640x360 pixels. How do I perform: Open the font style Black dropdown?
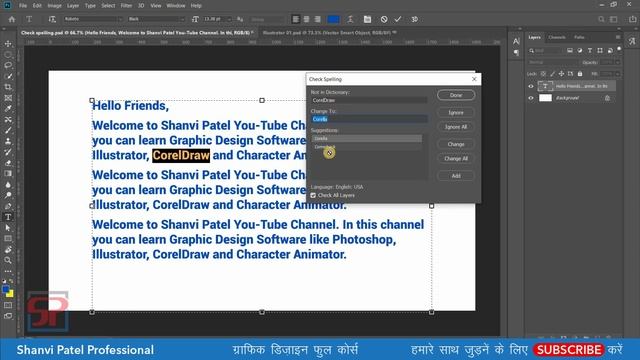click(x=155, y=19)
